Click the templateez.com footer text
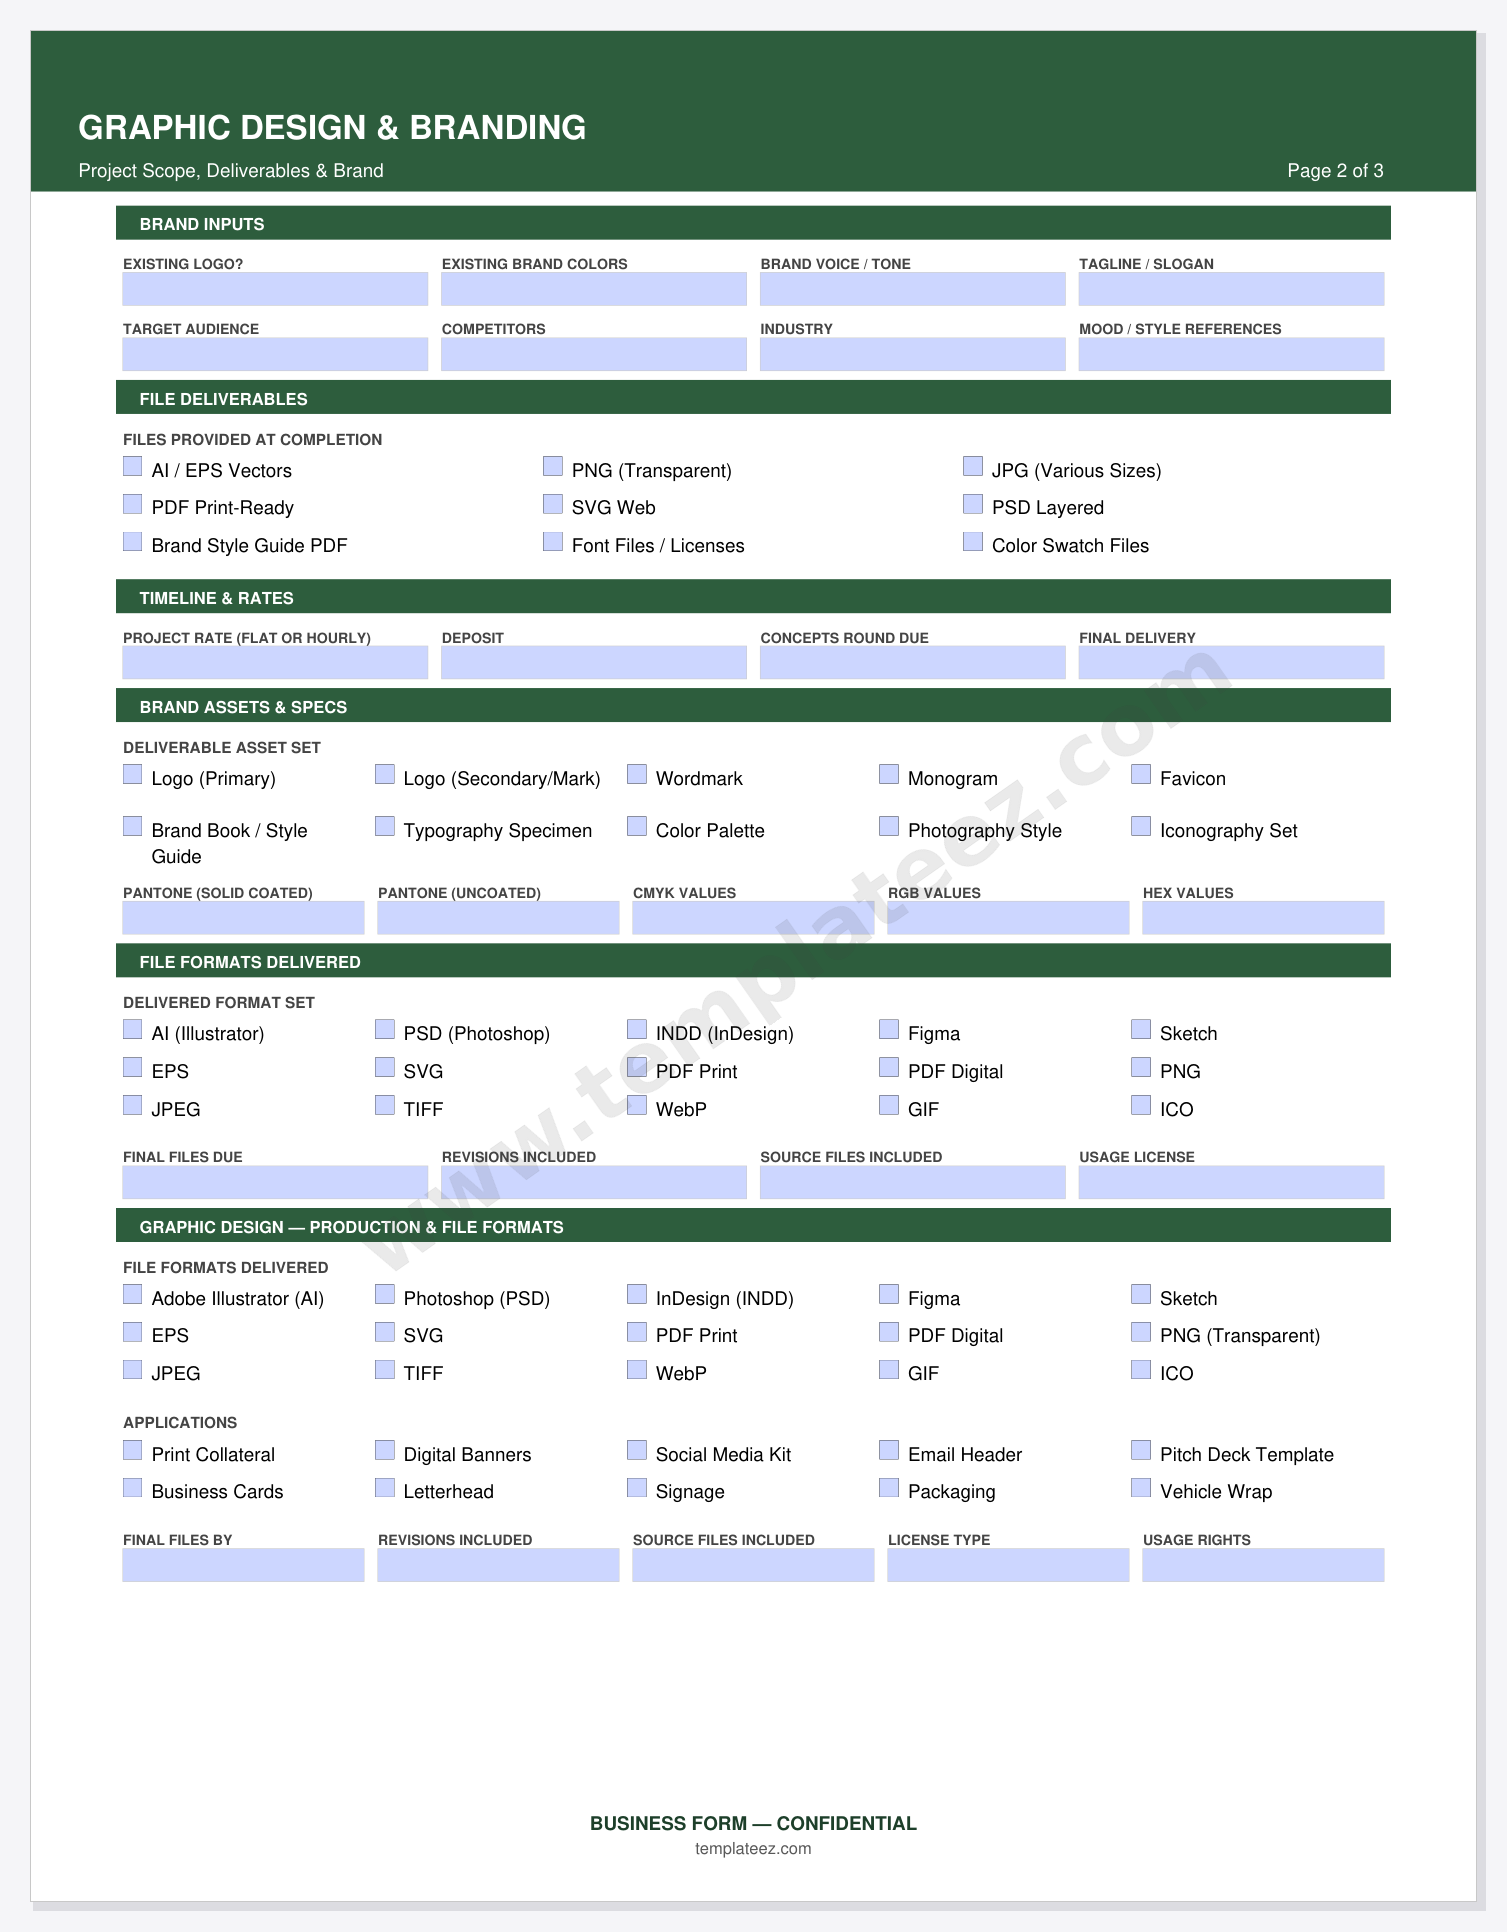The height and width of the screenshot is (1932, 1507). click(753, 1849)
